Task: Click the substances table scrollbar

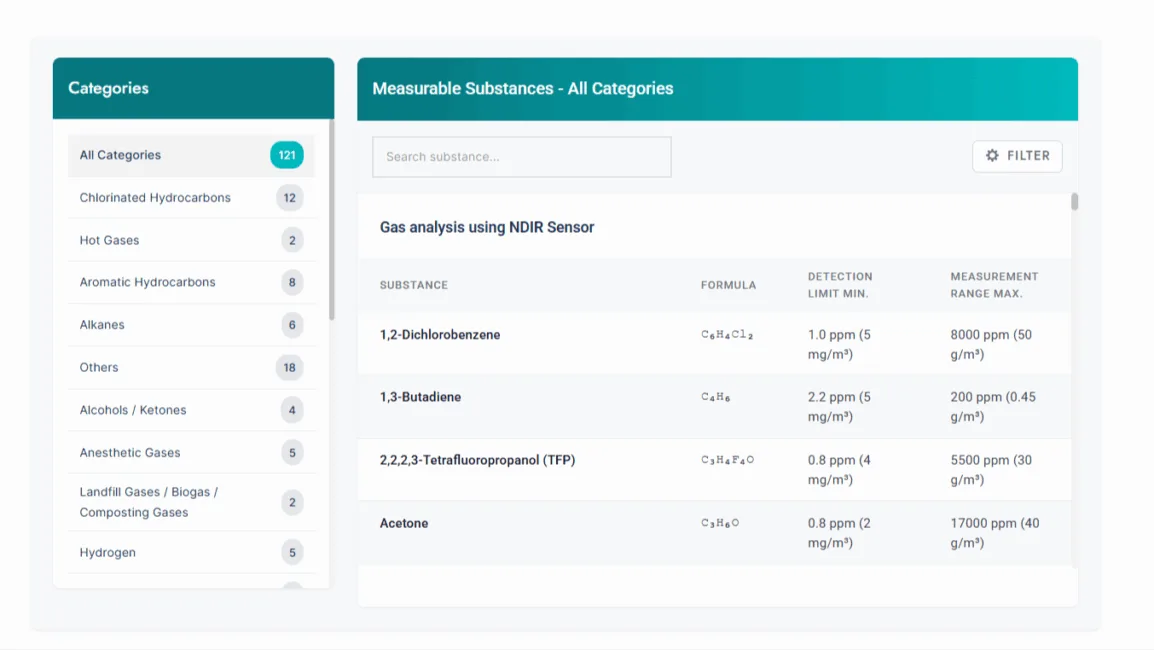Action: pyautogui.click(x=1075, y=202)
